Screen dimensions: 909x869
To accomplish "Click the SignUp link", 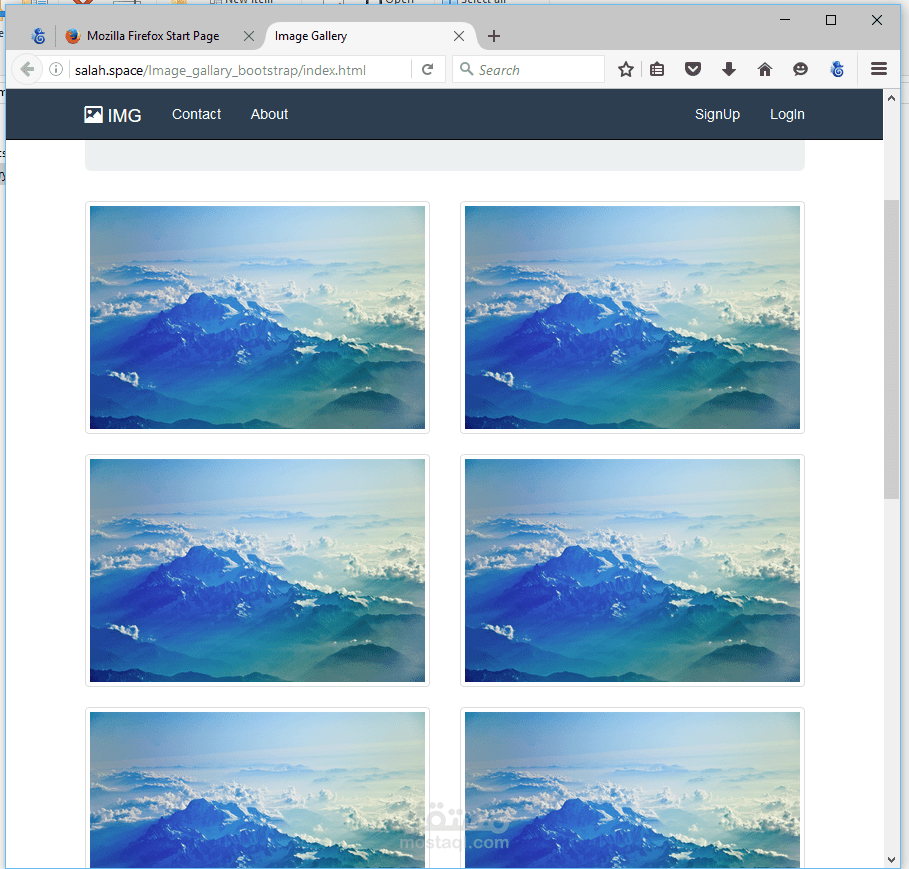I will tap(717, 114).
